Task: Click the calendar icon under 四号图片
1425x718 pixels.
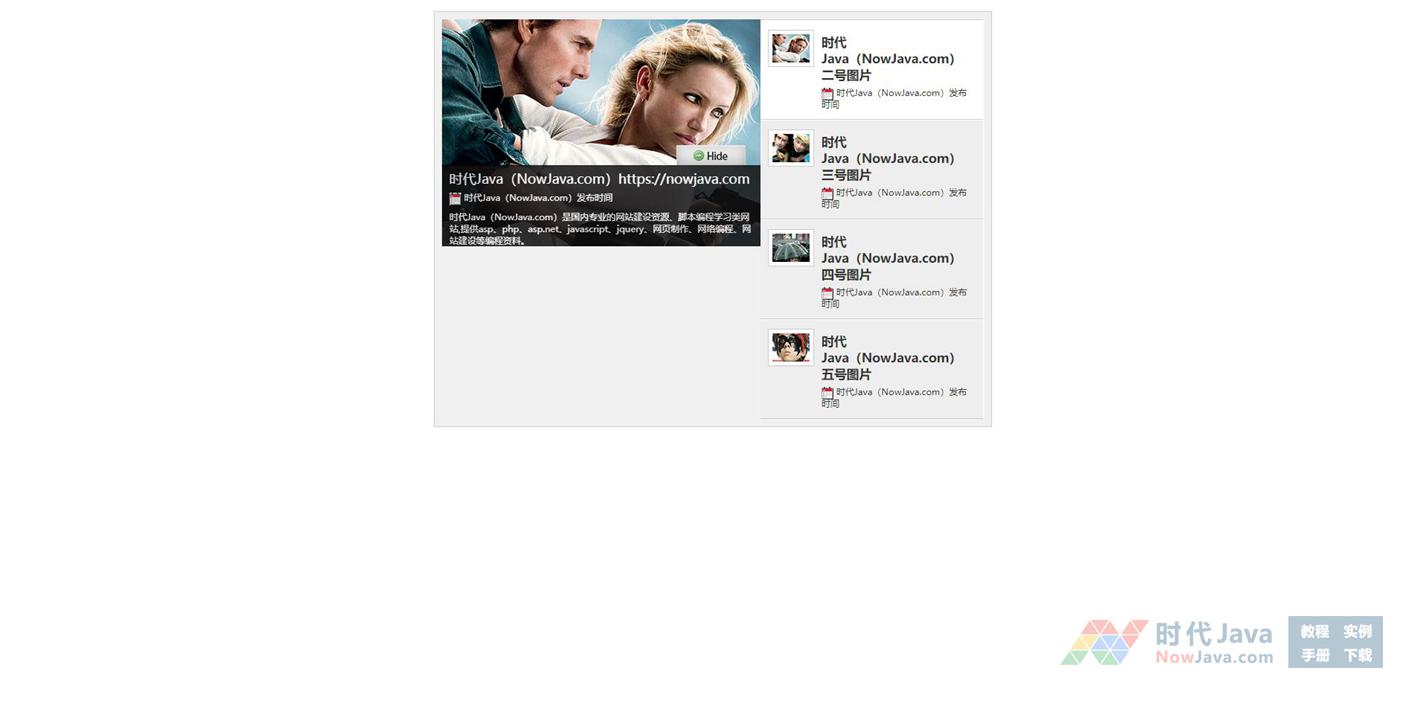Action: 827,293
